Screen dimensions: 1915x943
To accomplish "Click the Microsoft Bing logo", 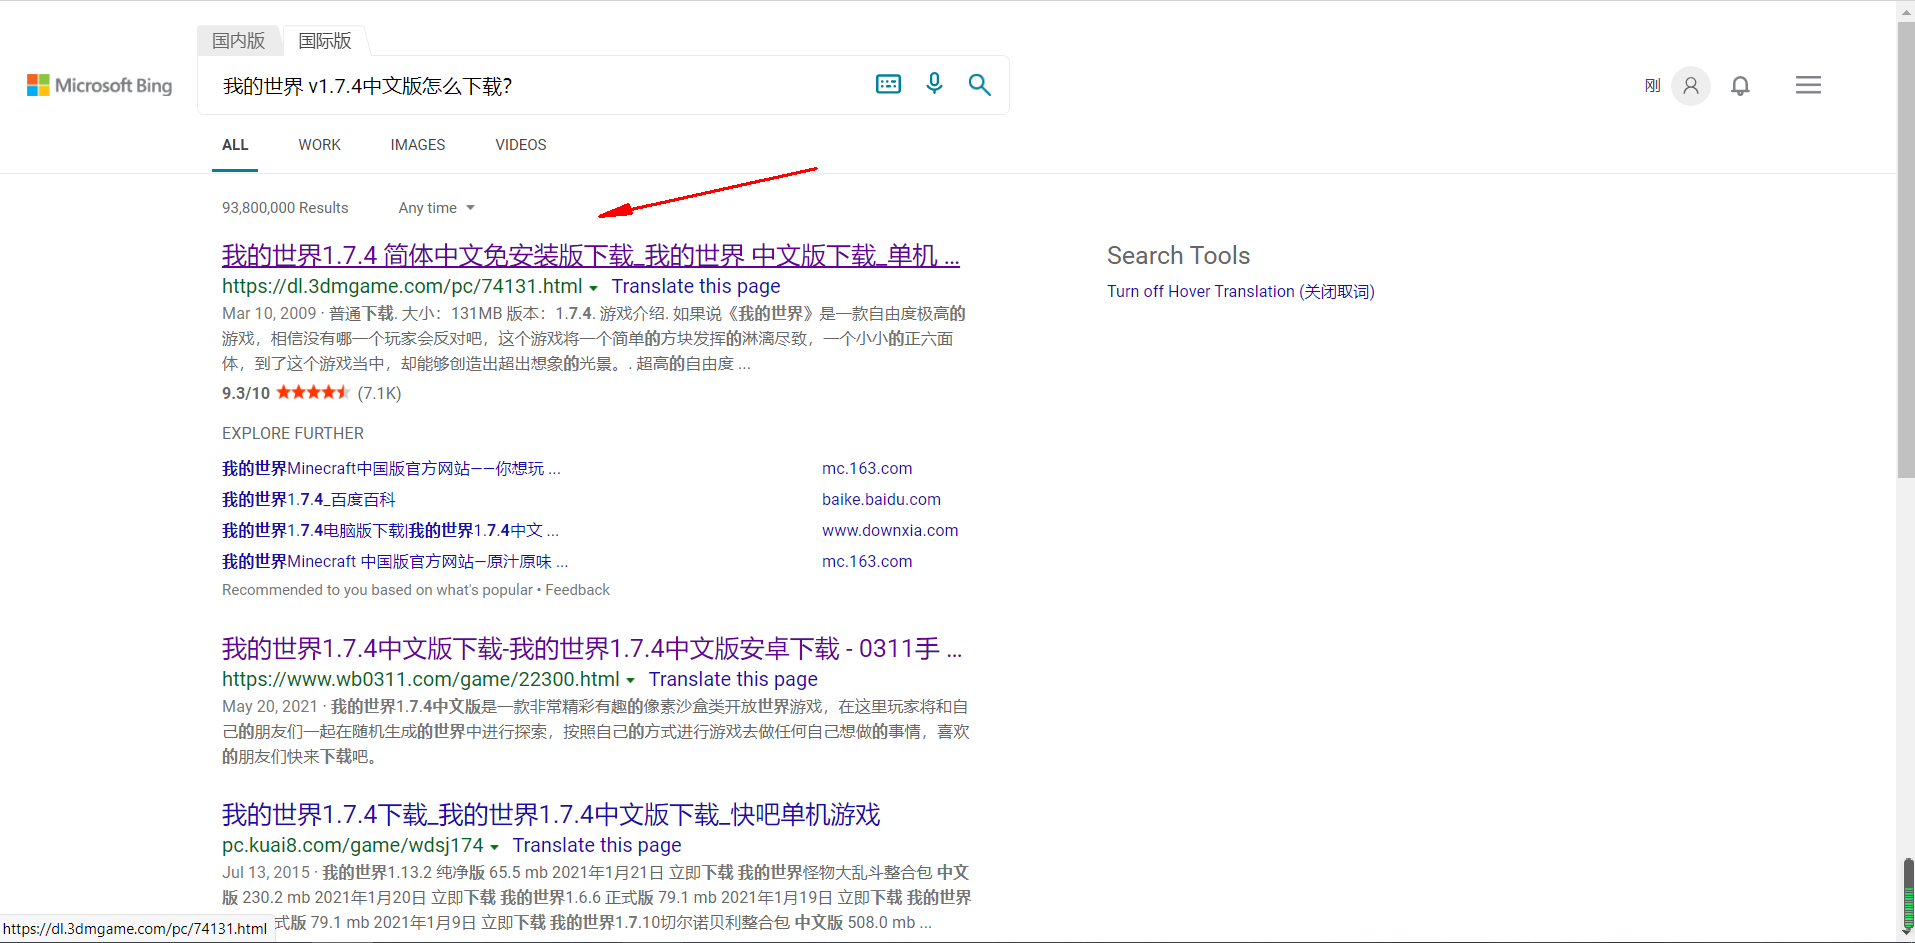I will (99, 86).
